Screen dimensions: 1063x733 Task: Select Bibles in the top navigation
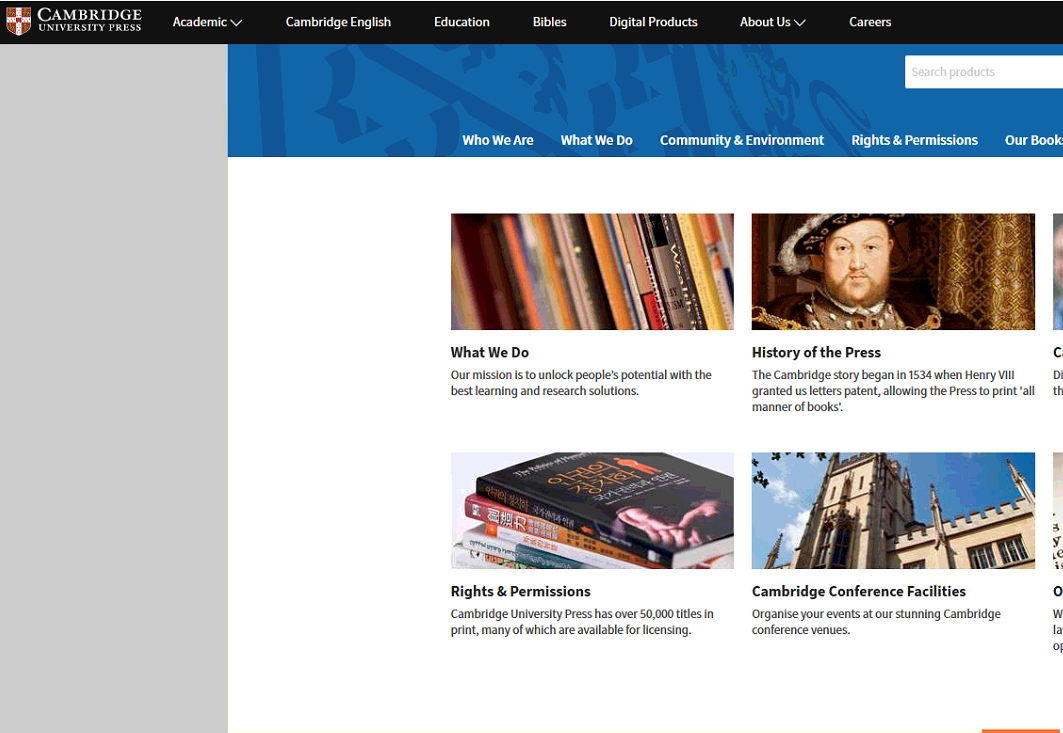tap(549, 22)
